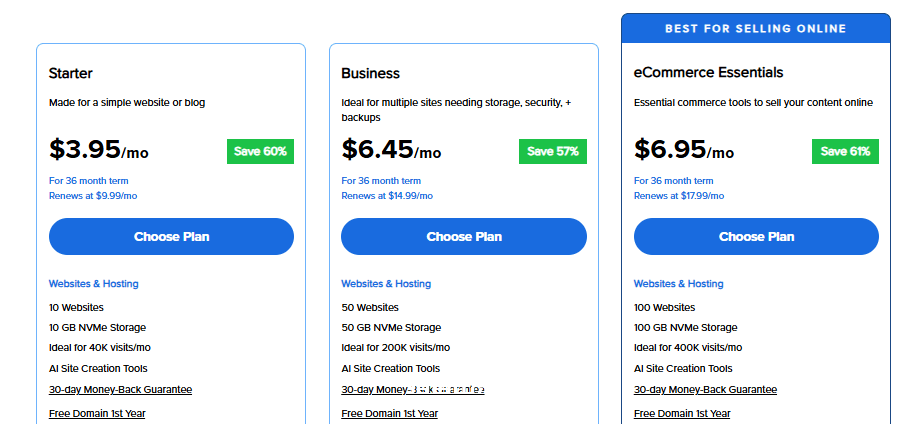This screenshot has width=907, height=424.
Task: Click Starter's Websites & Hosting heading
Action: (94, 283)
